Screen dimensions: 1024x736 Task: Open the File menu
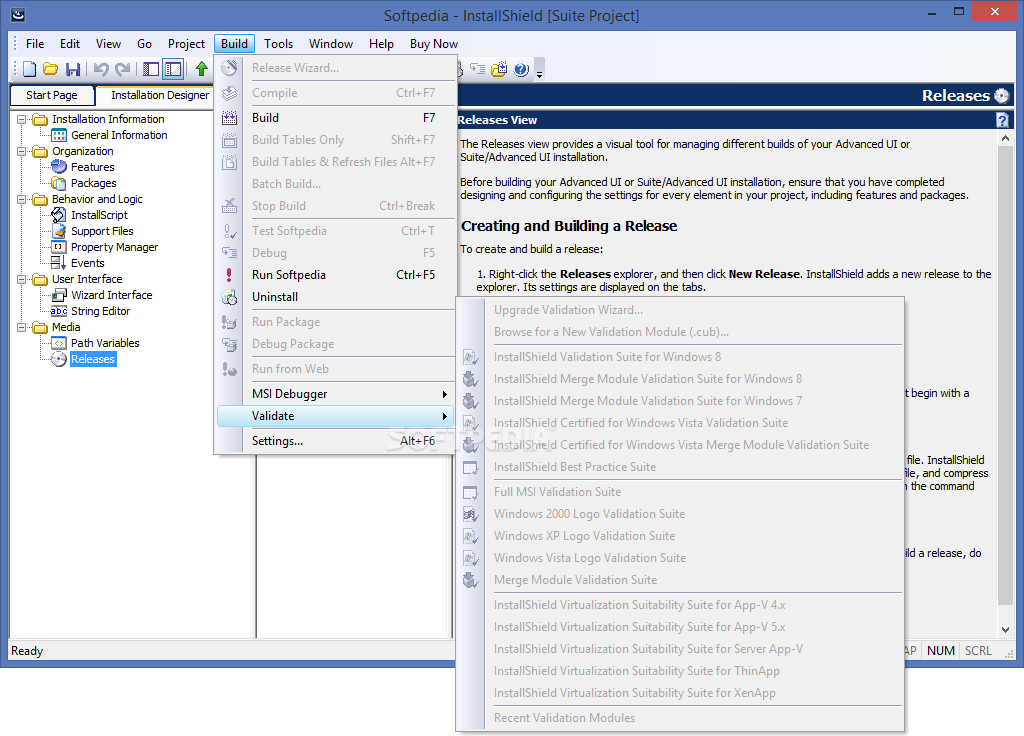[x=35, y=44]
